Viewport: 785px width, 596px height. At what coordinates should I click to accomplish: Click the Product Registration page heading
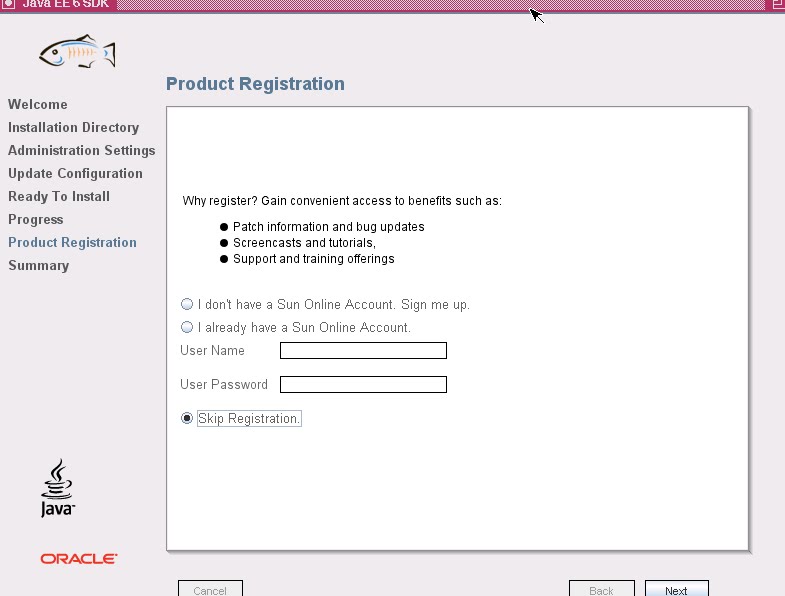point(255,84)
